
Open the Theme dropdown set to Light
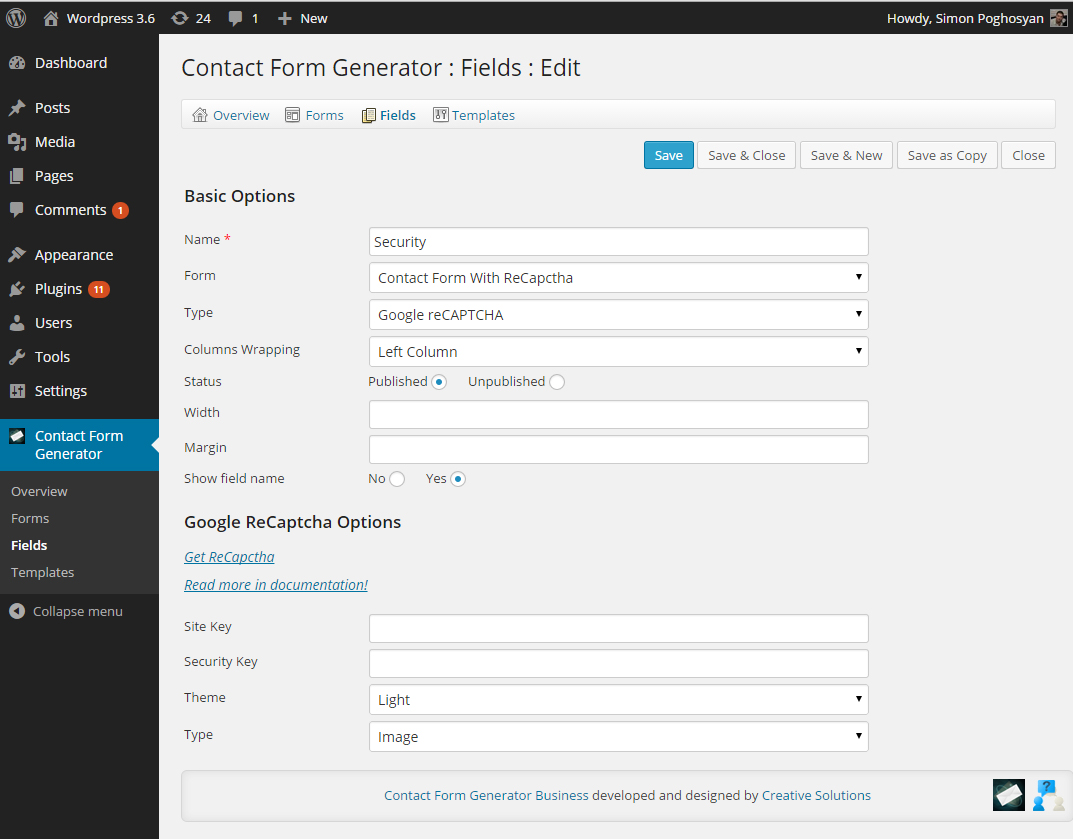tap(619, 699)
